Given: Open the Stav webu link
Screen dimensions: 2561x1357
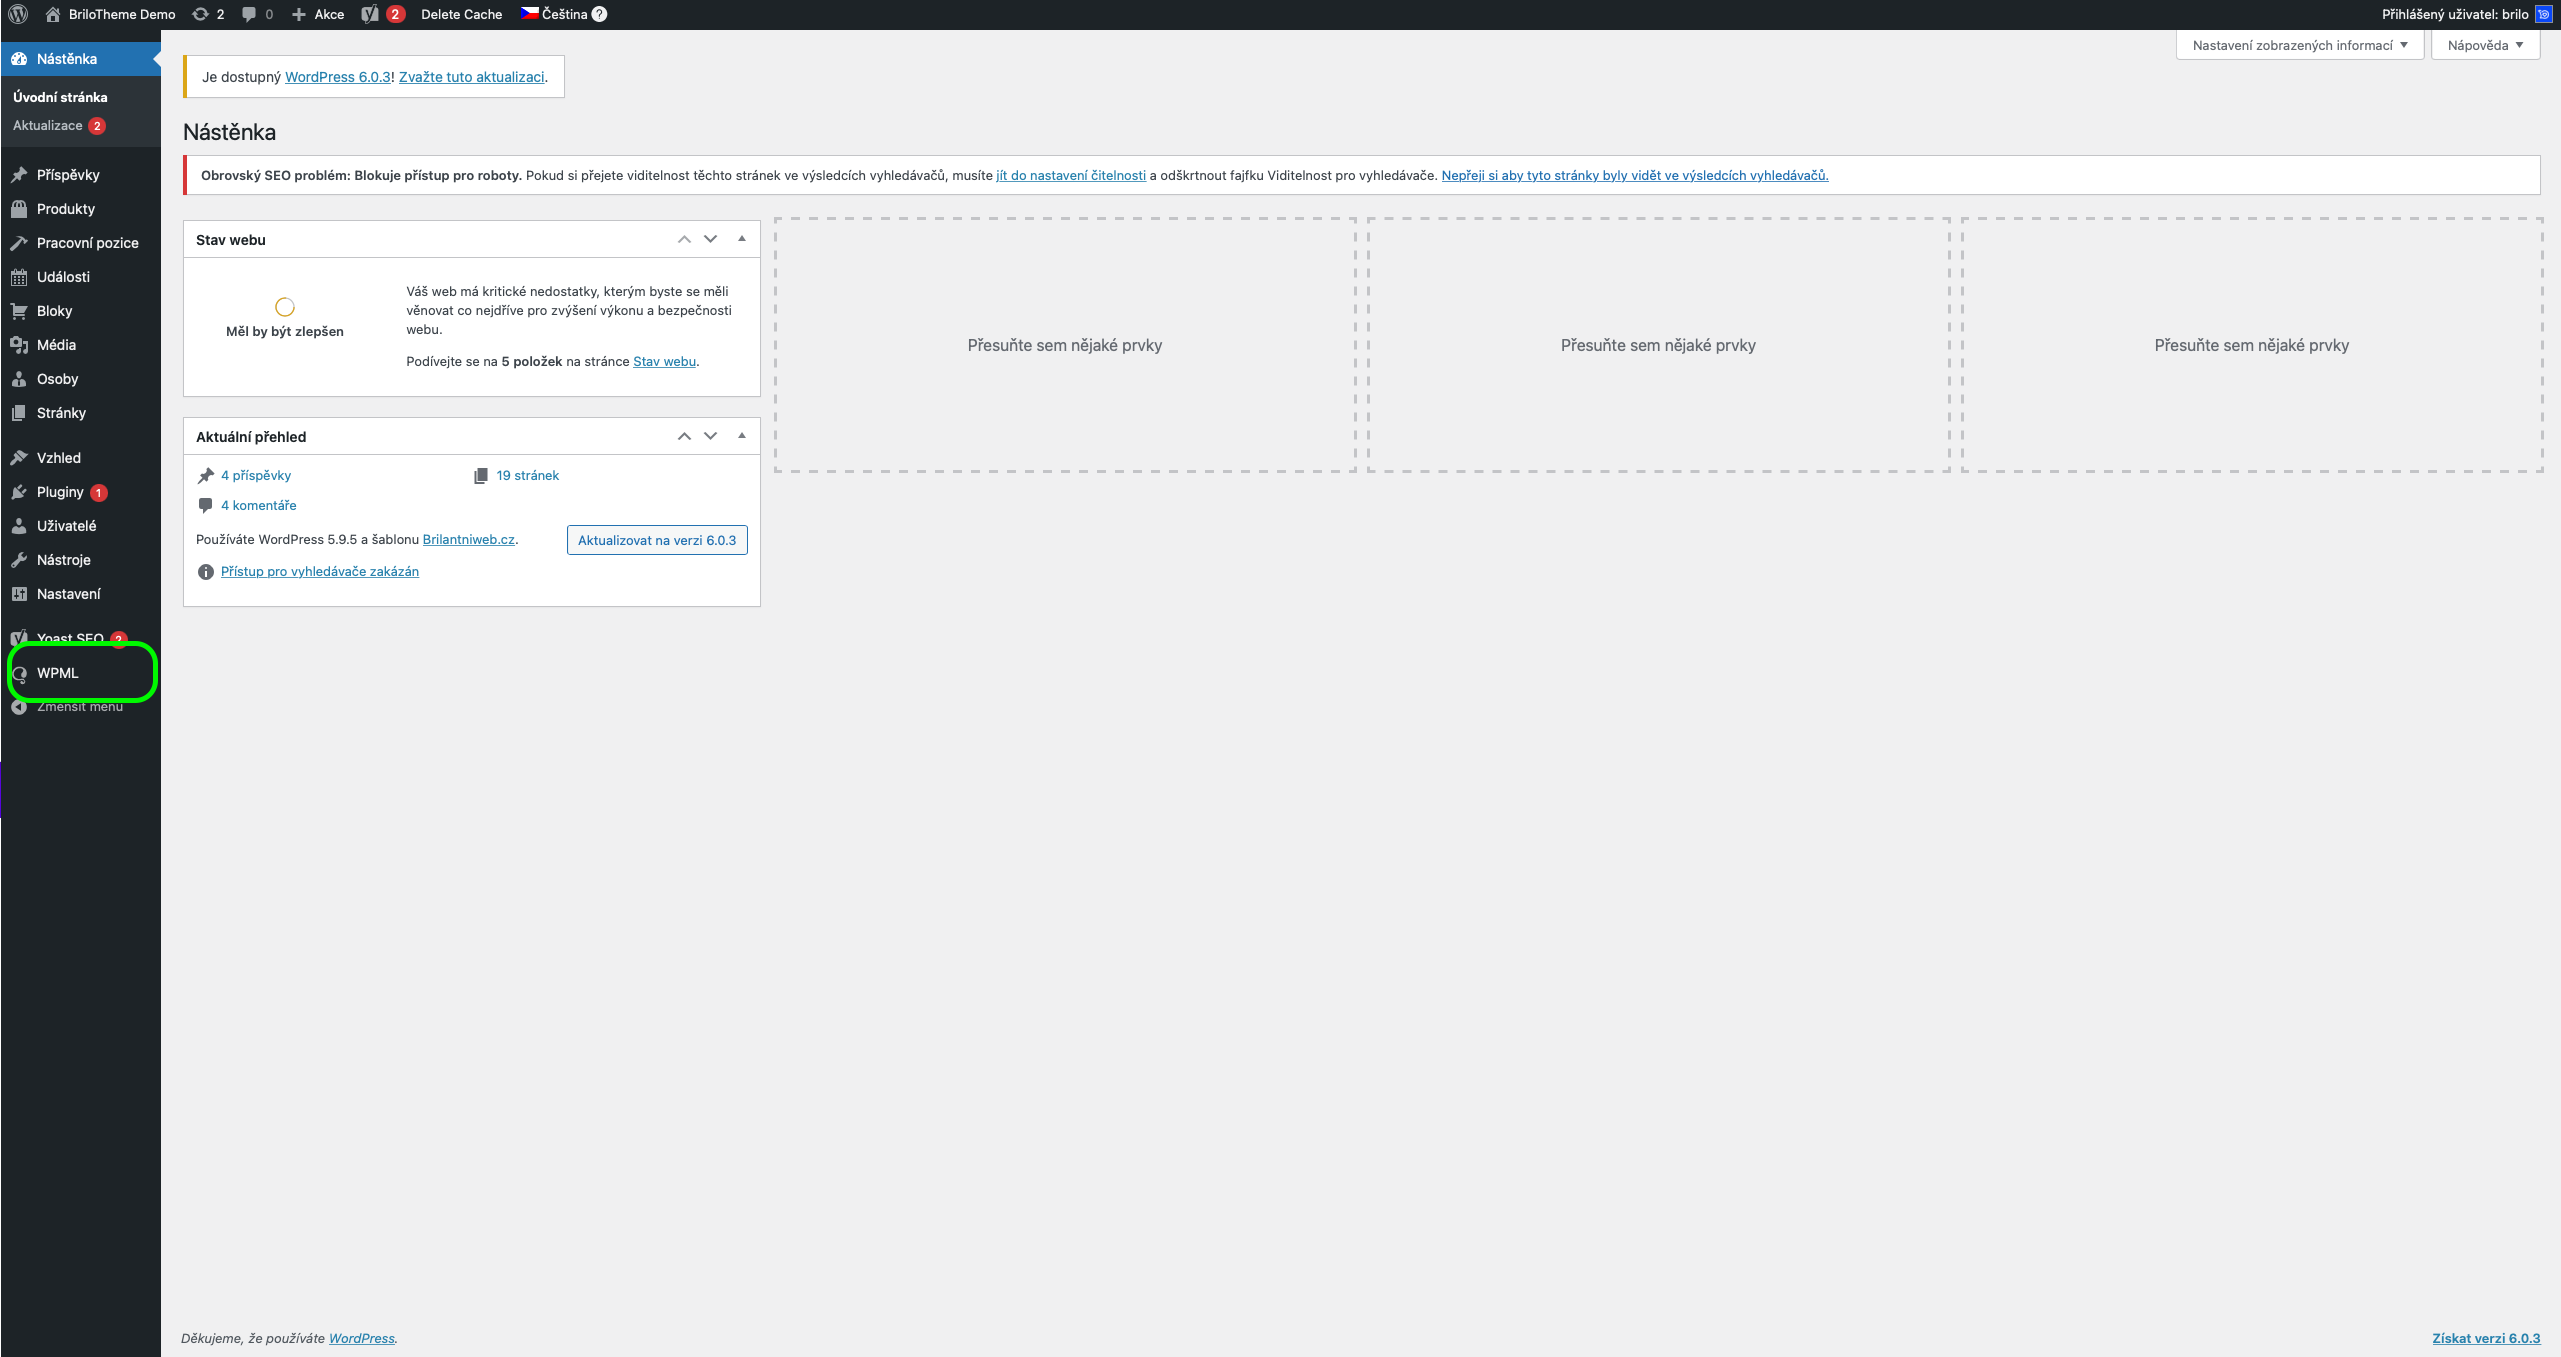Looking at the screenshot, I should 664,362.
